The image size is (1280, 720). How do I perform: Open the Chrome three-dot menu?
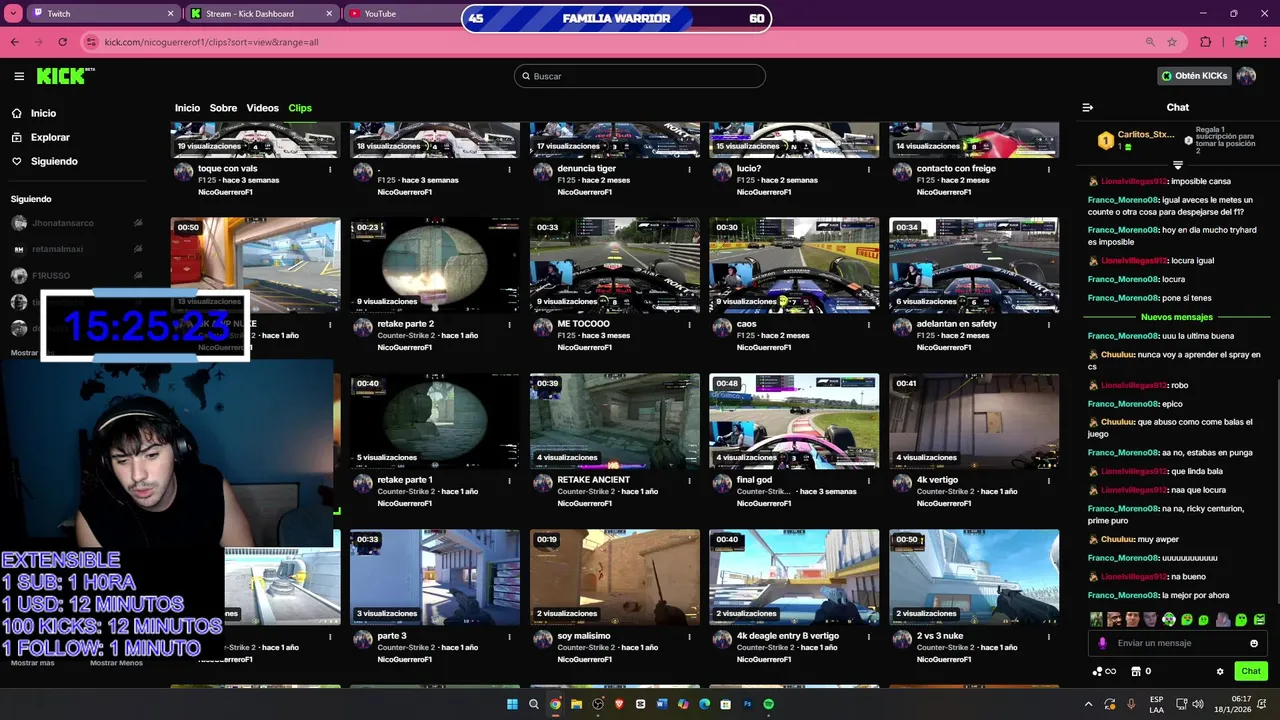pos(1266,42)
